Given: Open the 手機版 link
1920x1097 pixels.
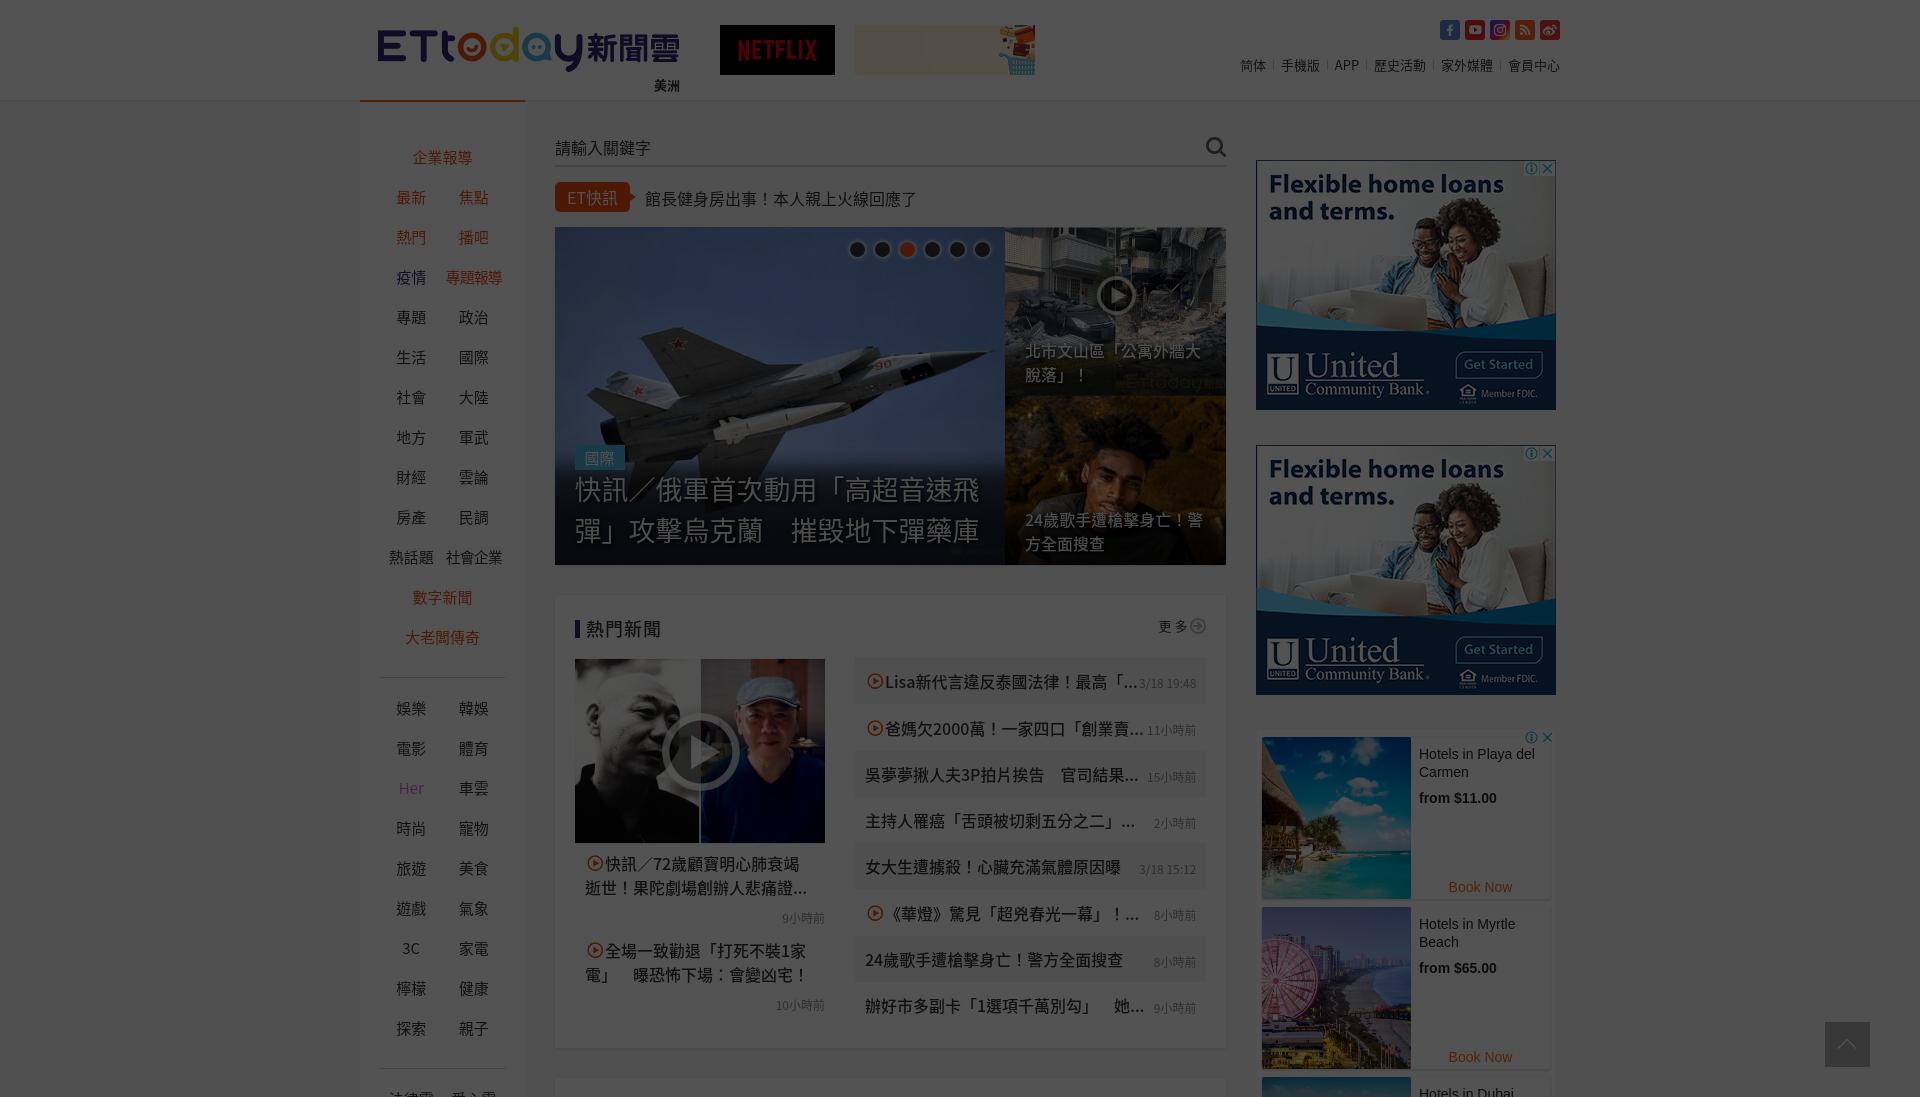Looking at the screenshot, I should 1300,65.
